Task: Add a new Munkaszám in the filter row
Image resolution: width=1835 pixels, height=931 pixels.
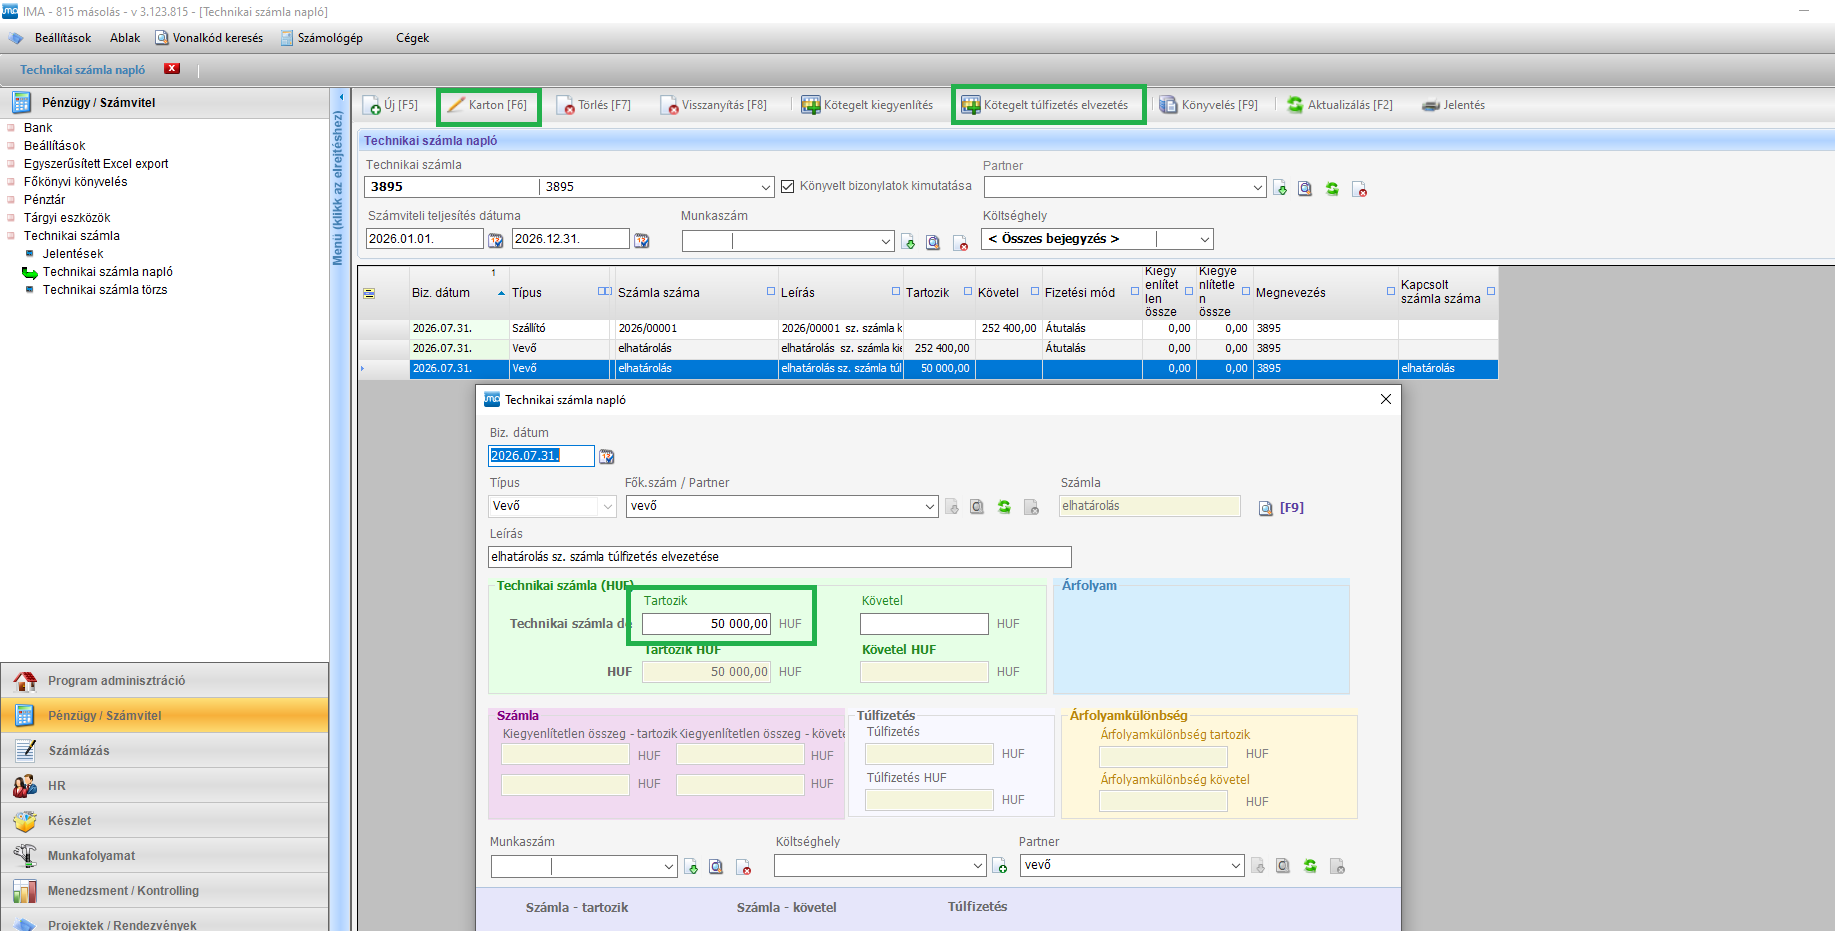Action: coord(908,241)
